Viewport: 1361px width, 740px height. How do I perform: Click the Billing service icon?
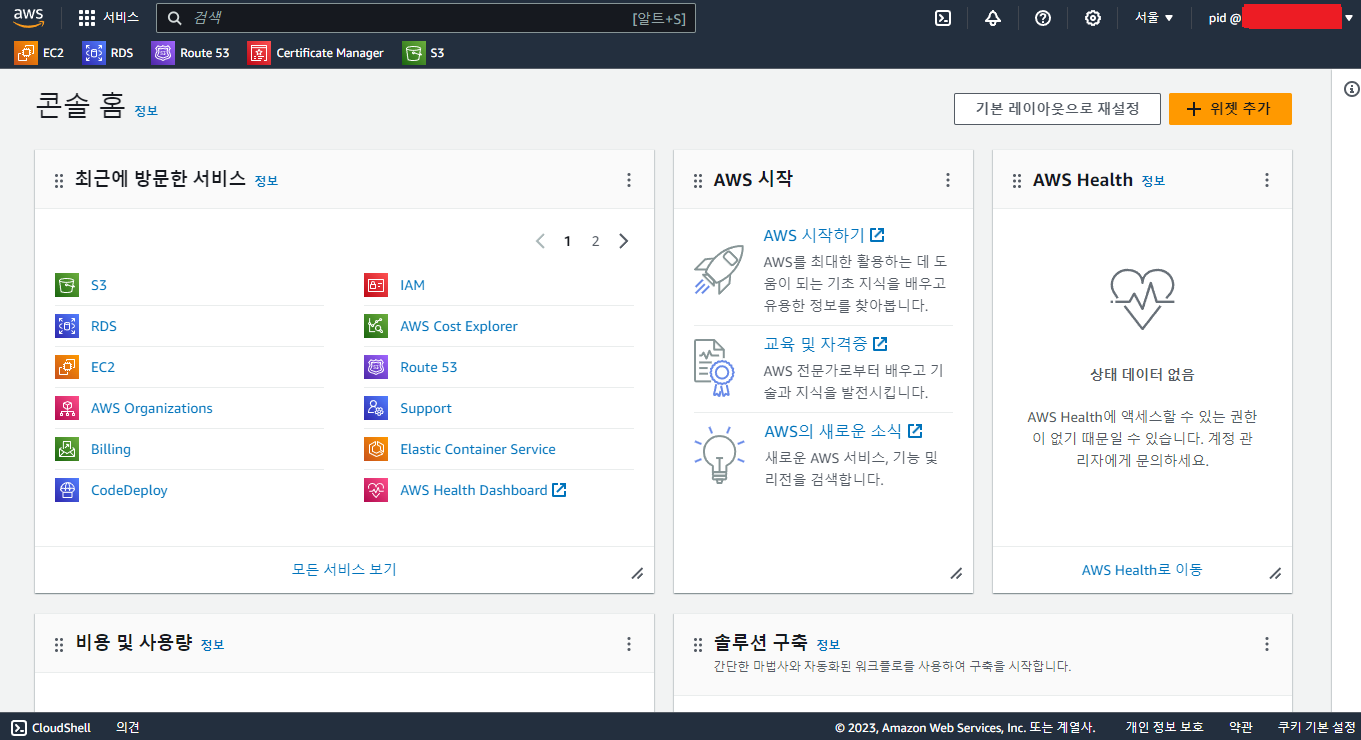[x=67, y=449]
